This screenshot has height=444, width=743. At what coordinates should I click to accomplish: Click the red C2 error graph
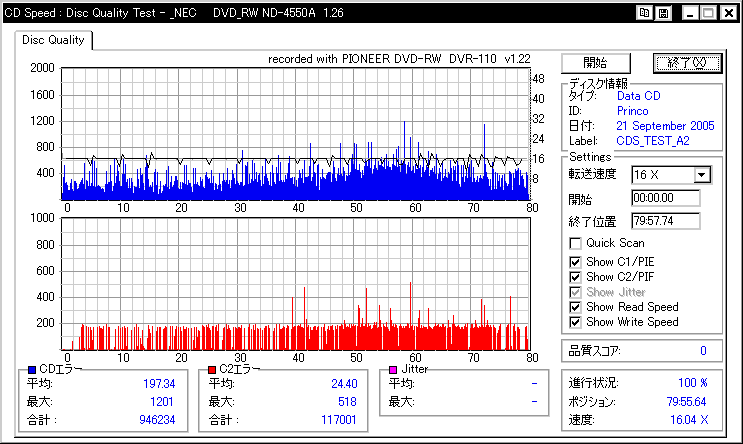(x=296, y=284)
